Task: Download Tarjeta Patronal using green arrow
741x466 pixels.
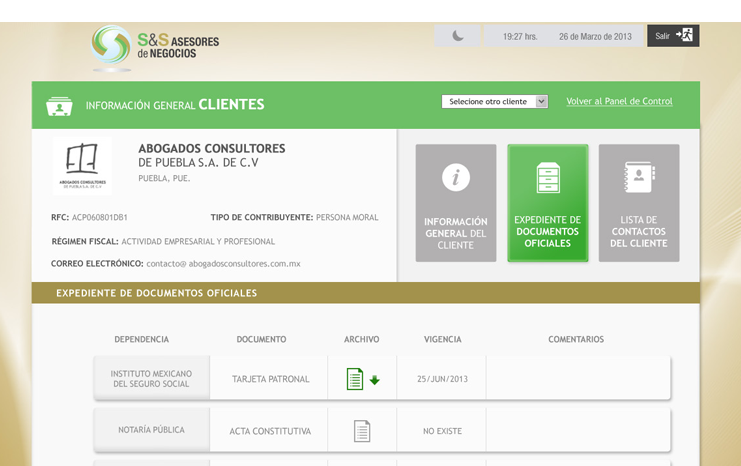Action: (x=375, y=380)
